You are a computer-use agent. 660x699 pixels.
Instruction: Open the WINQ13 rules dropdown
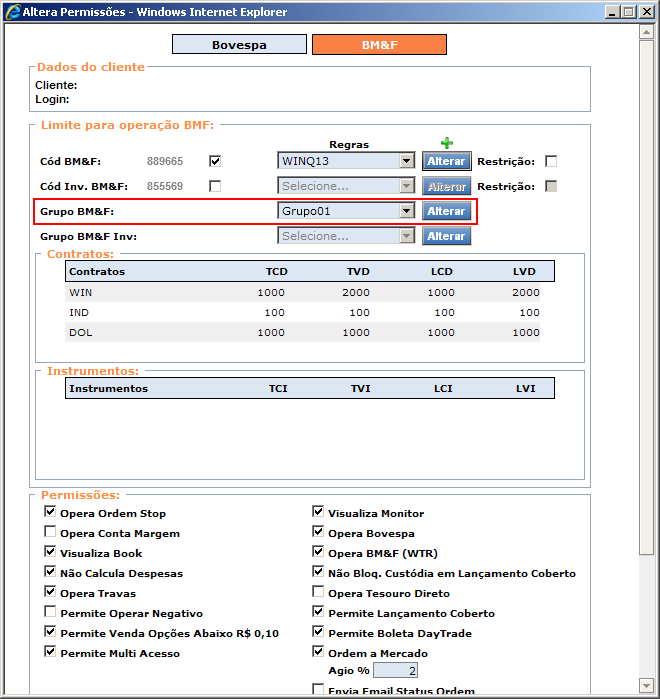[x=346, y=161]
